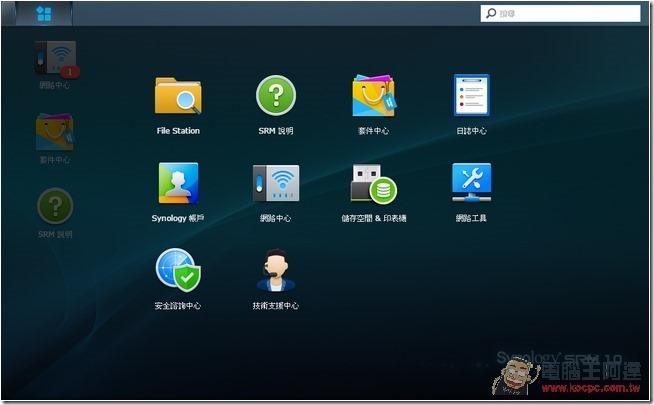654x405 pixels.
Task: Click the magnifier icon in search box
Action: pyautogui.click(x=491, y=13)
